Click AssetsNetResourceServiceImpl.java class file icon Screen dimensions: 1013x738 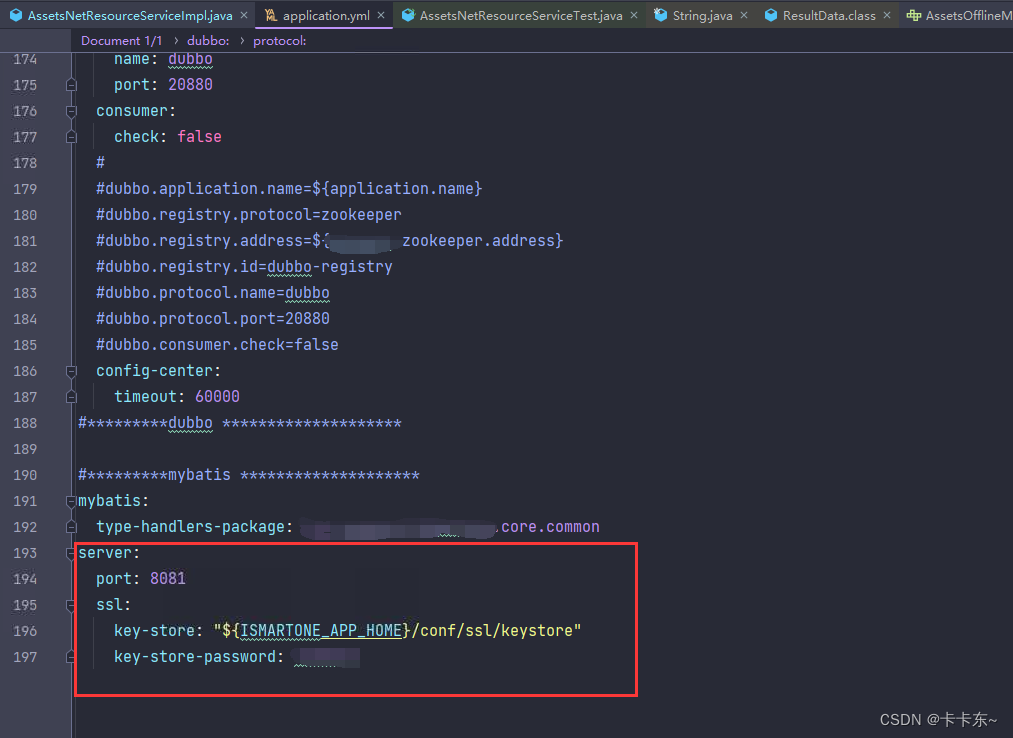click(x=16, y=16)
